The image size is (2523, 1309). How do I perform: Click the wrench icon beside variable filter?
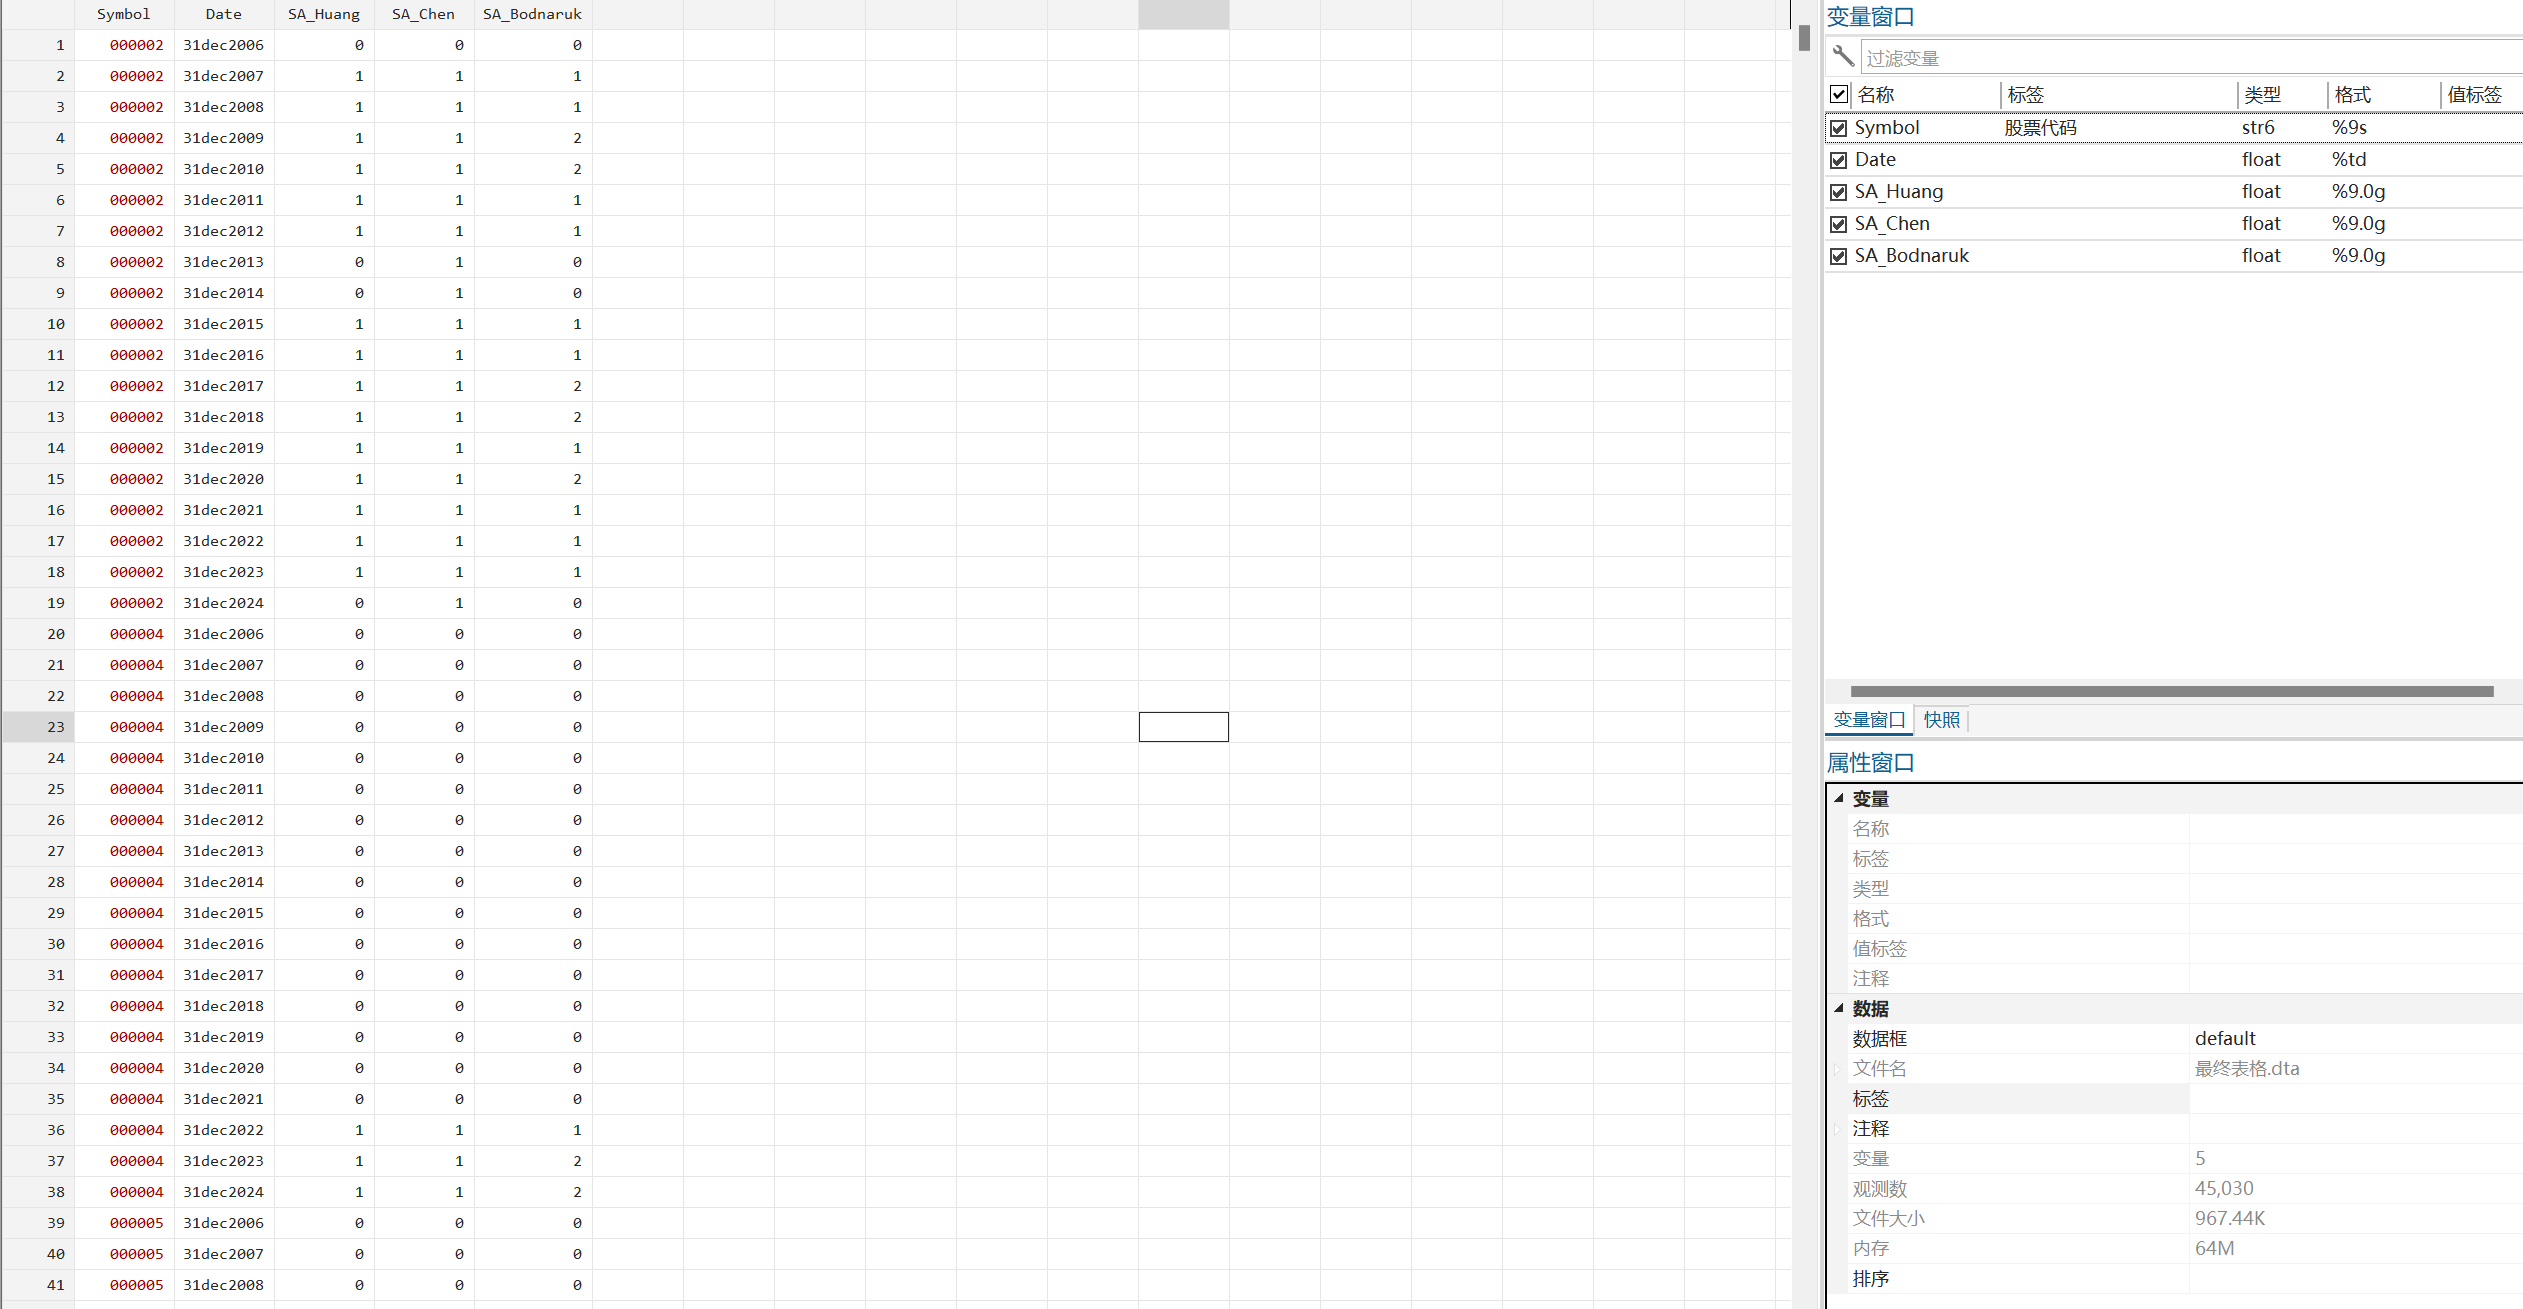click(x=1843, y=57)
